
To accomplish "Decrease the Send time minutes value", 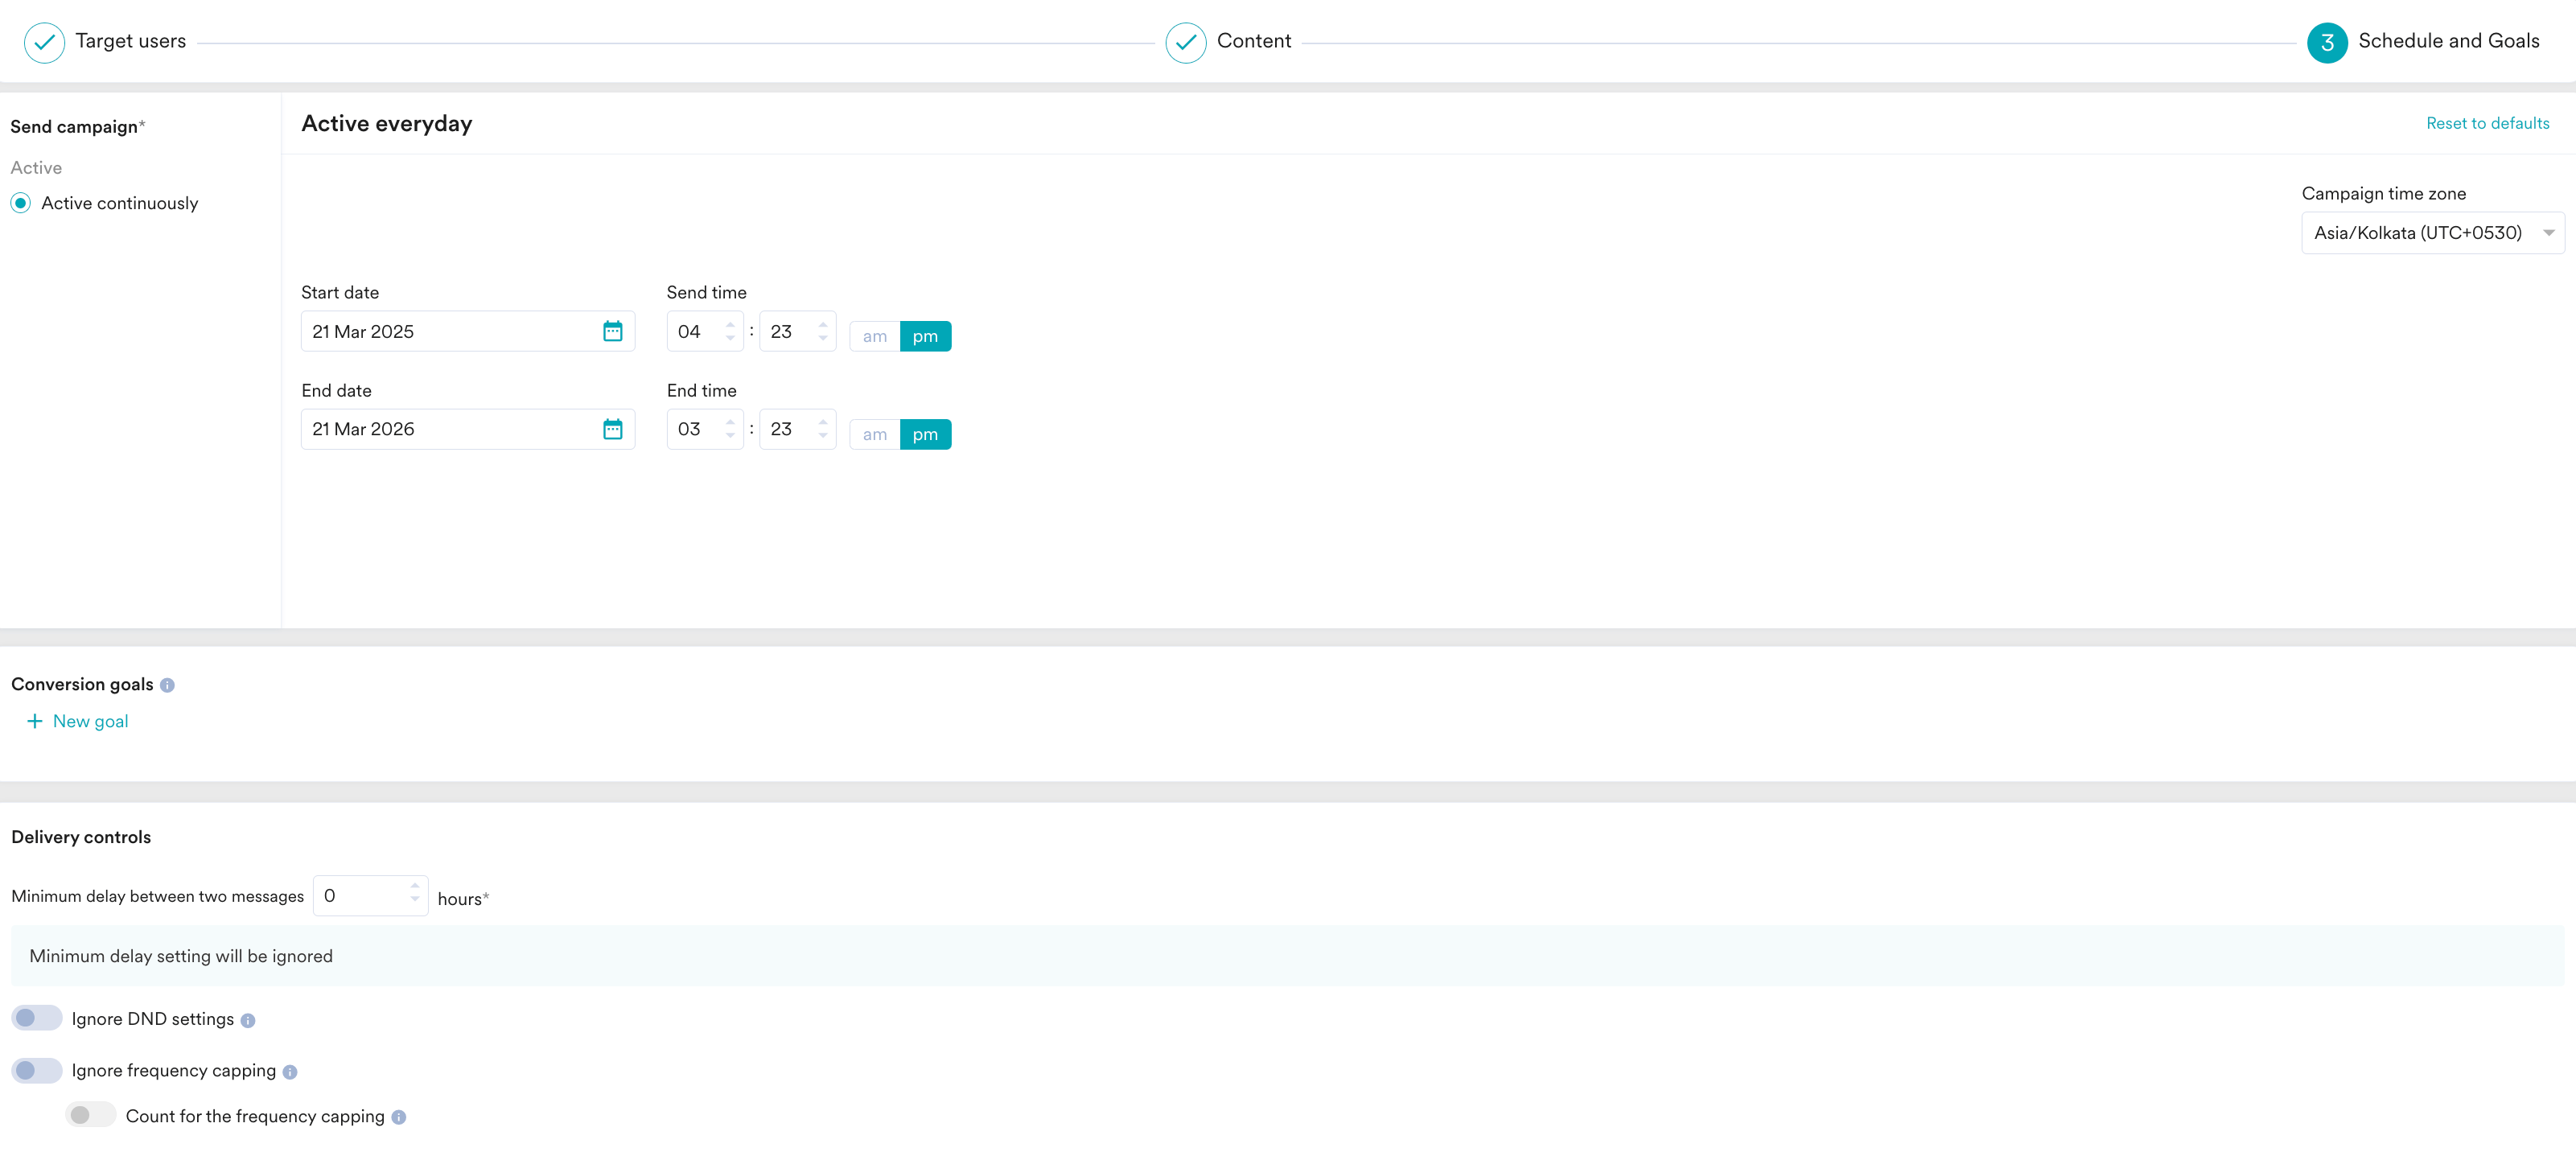I will click(823, 338).
